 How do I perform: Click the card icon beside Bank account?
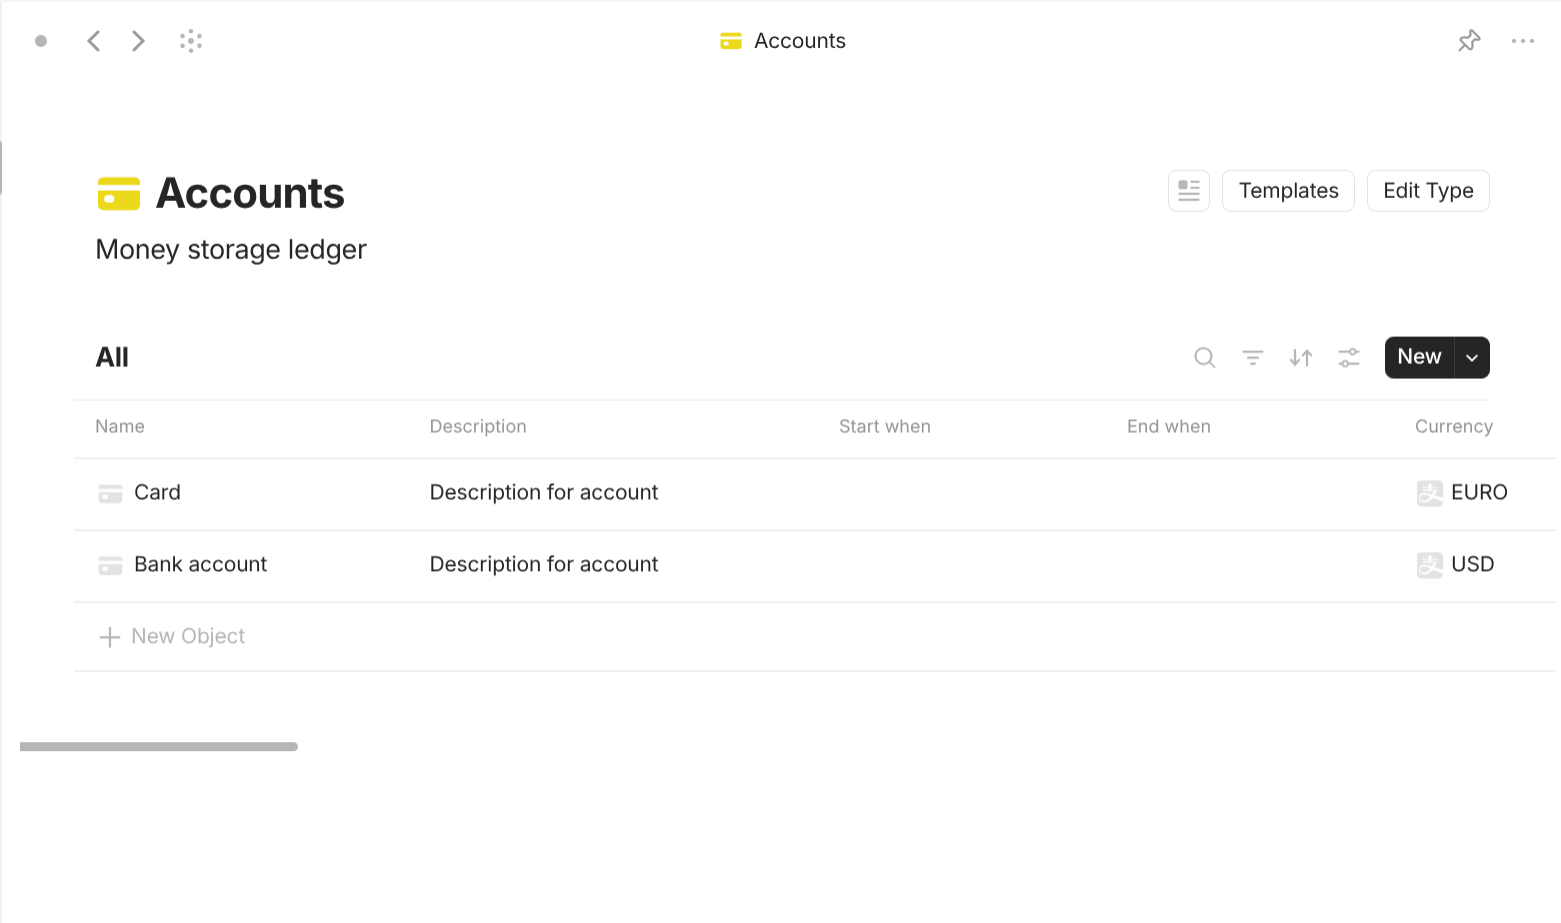(x=110, y=564)
